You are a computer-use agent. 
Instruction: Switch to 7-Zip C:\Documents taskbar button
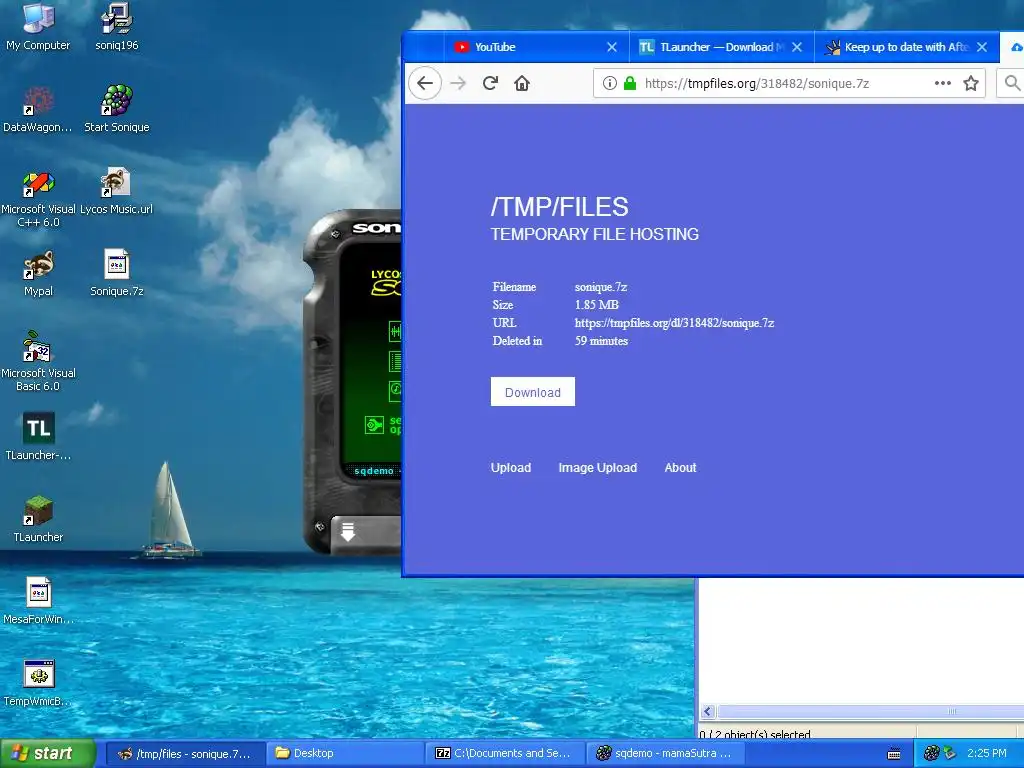[505, 754]
